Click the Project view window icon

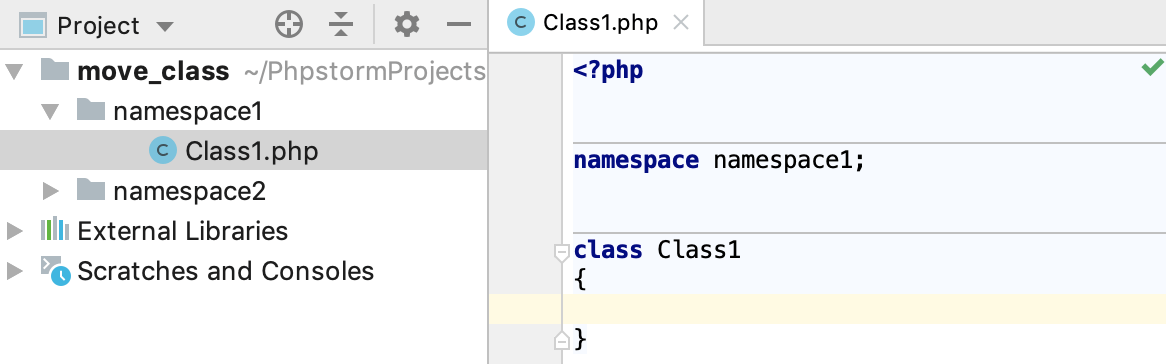tap(33, 26)
